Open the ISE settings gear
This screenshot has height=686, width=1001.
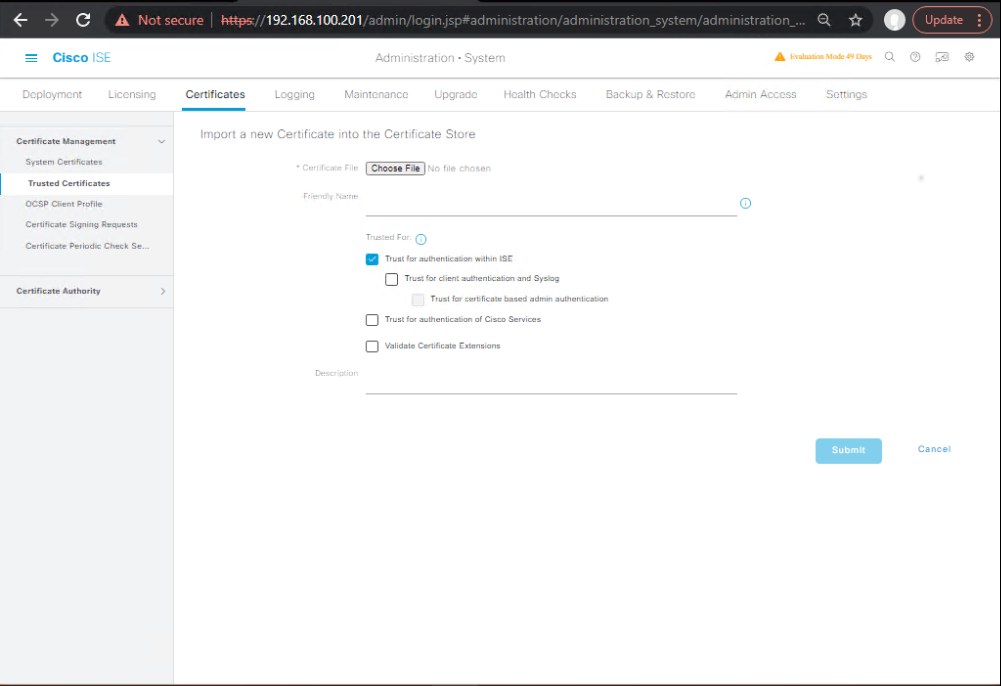(969, 57)
